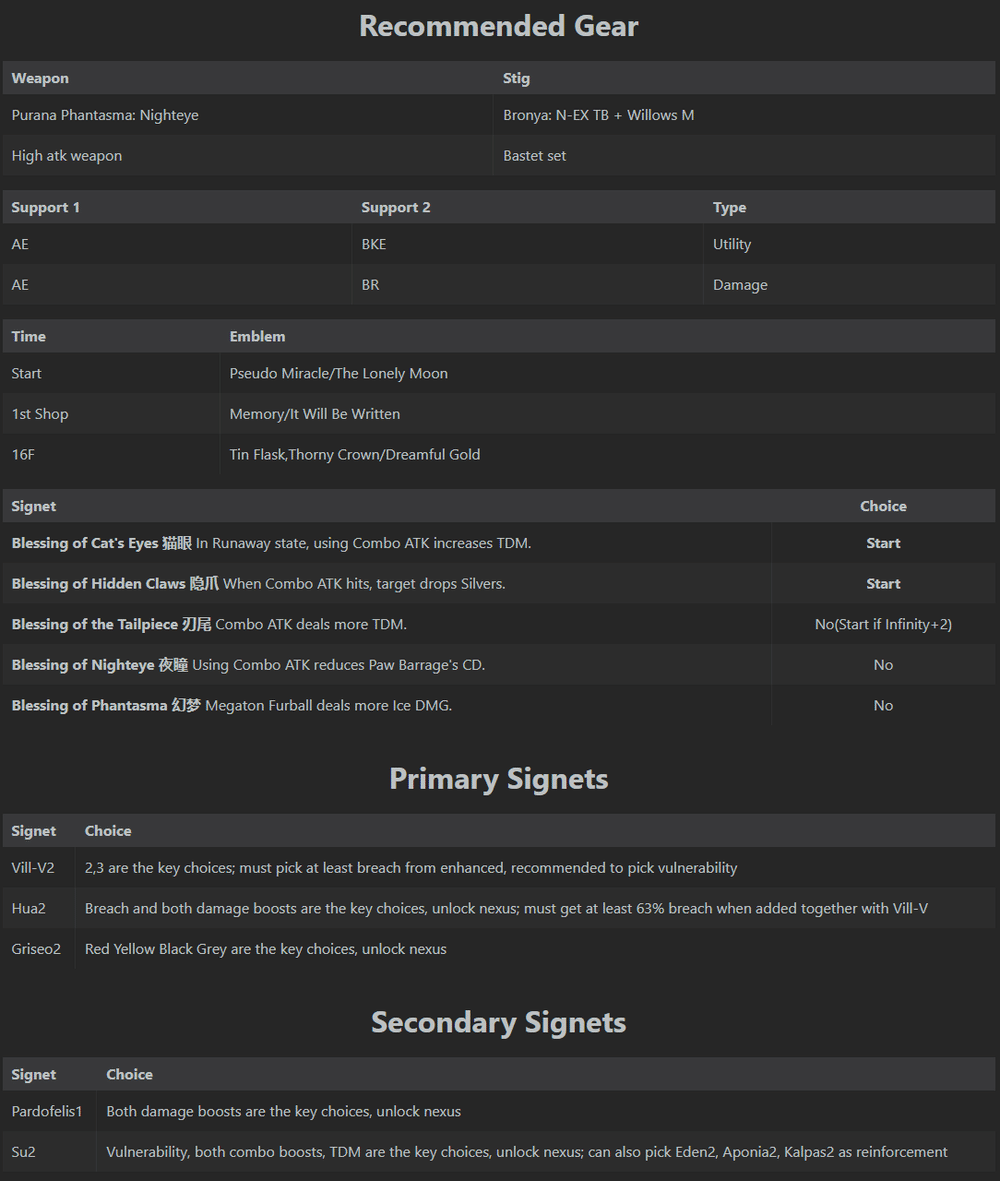Viewport: 1000px width, 1181px height.
Task: Click the Primary Signets heading
Action: 498,779
